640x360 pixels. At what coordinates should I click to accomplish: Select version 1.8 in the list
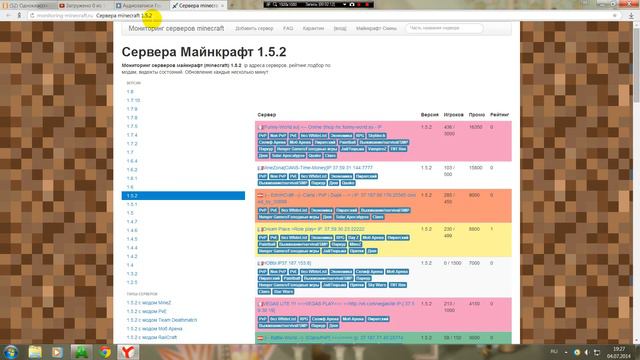(x=130, y=92)
